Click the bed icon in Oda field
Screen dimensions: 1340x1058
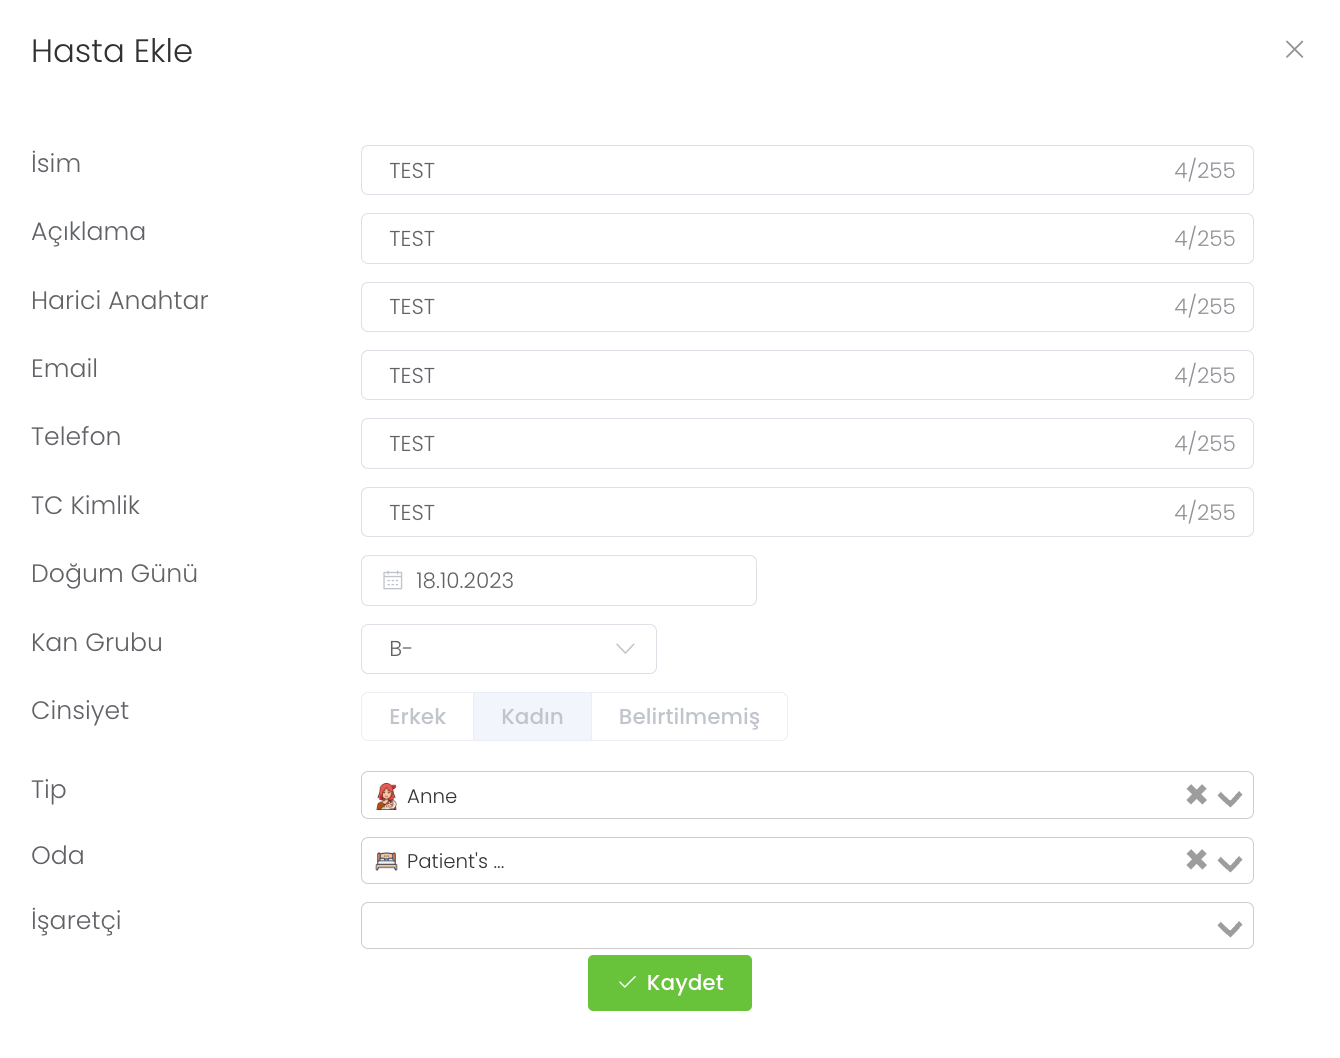point(386,861)
